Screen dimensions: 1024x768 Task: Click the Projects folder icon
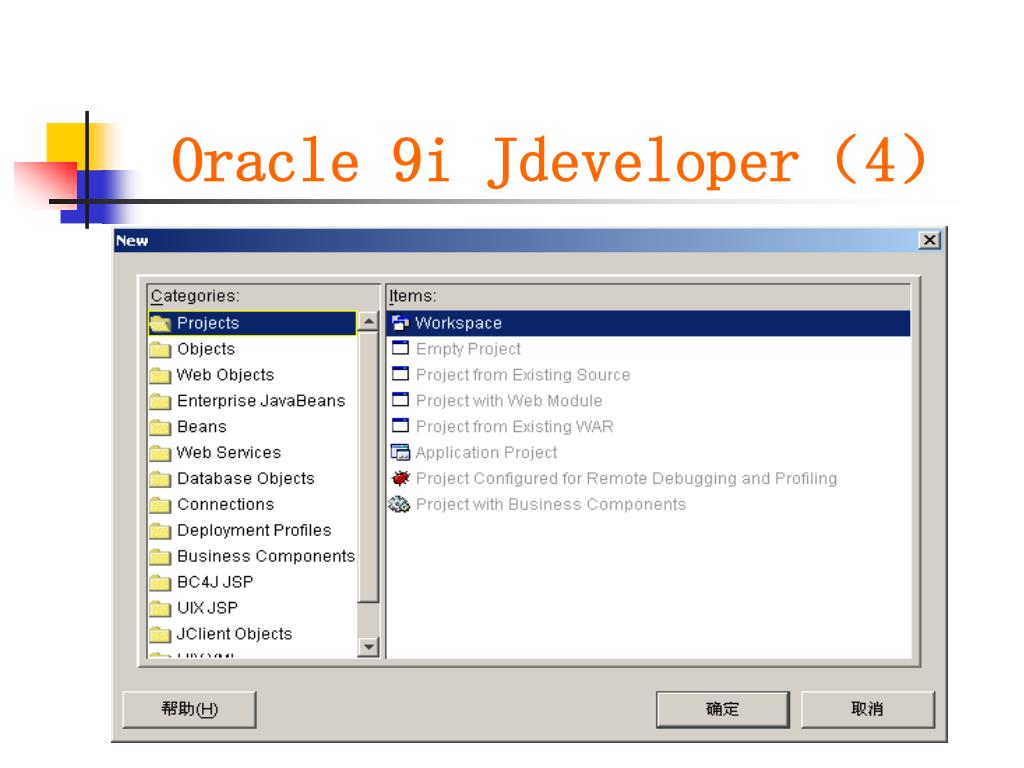pyautogui.click(x=160, y=323)
